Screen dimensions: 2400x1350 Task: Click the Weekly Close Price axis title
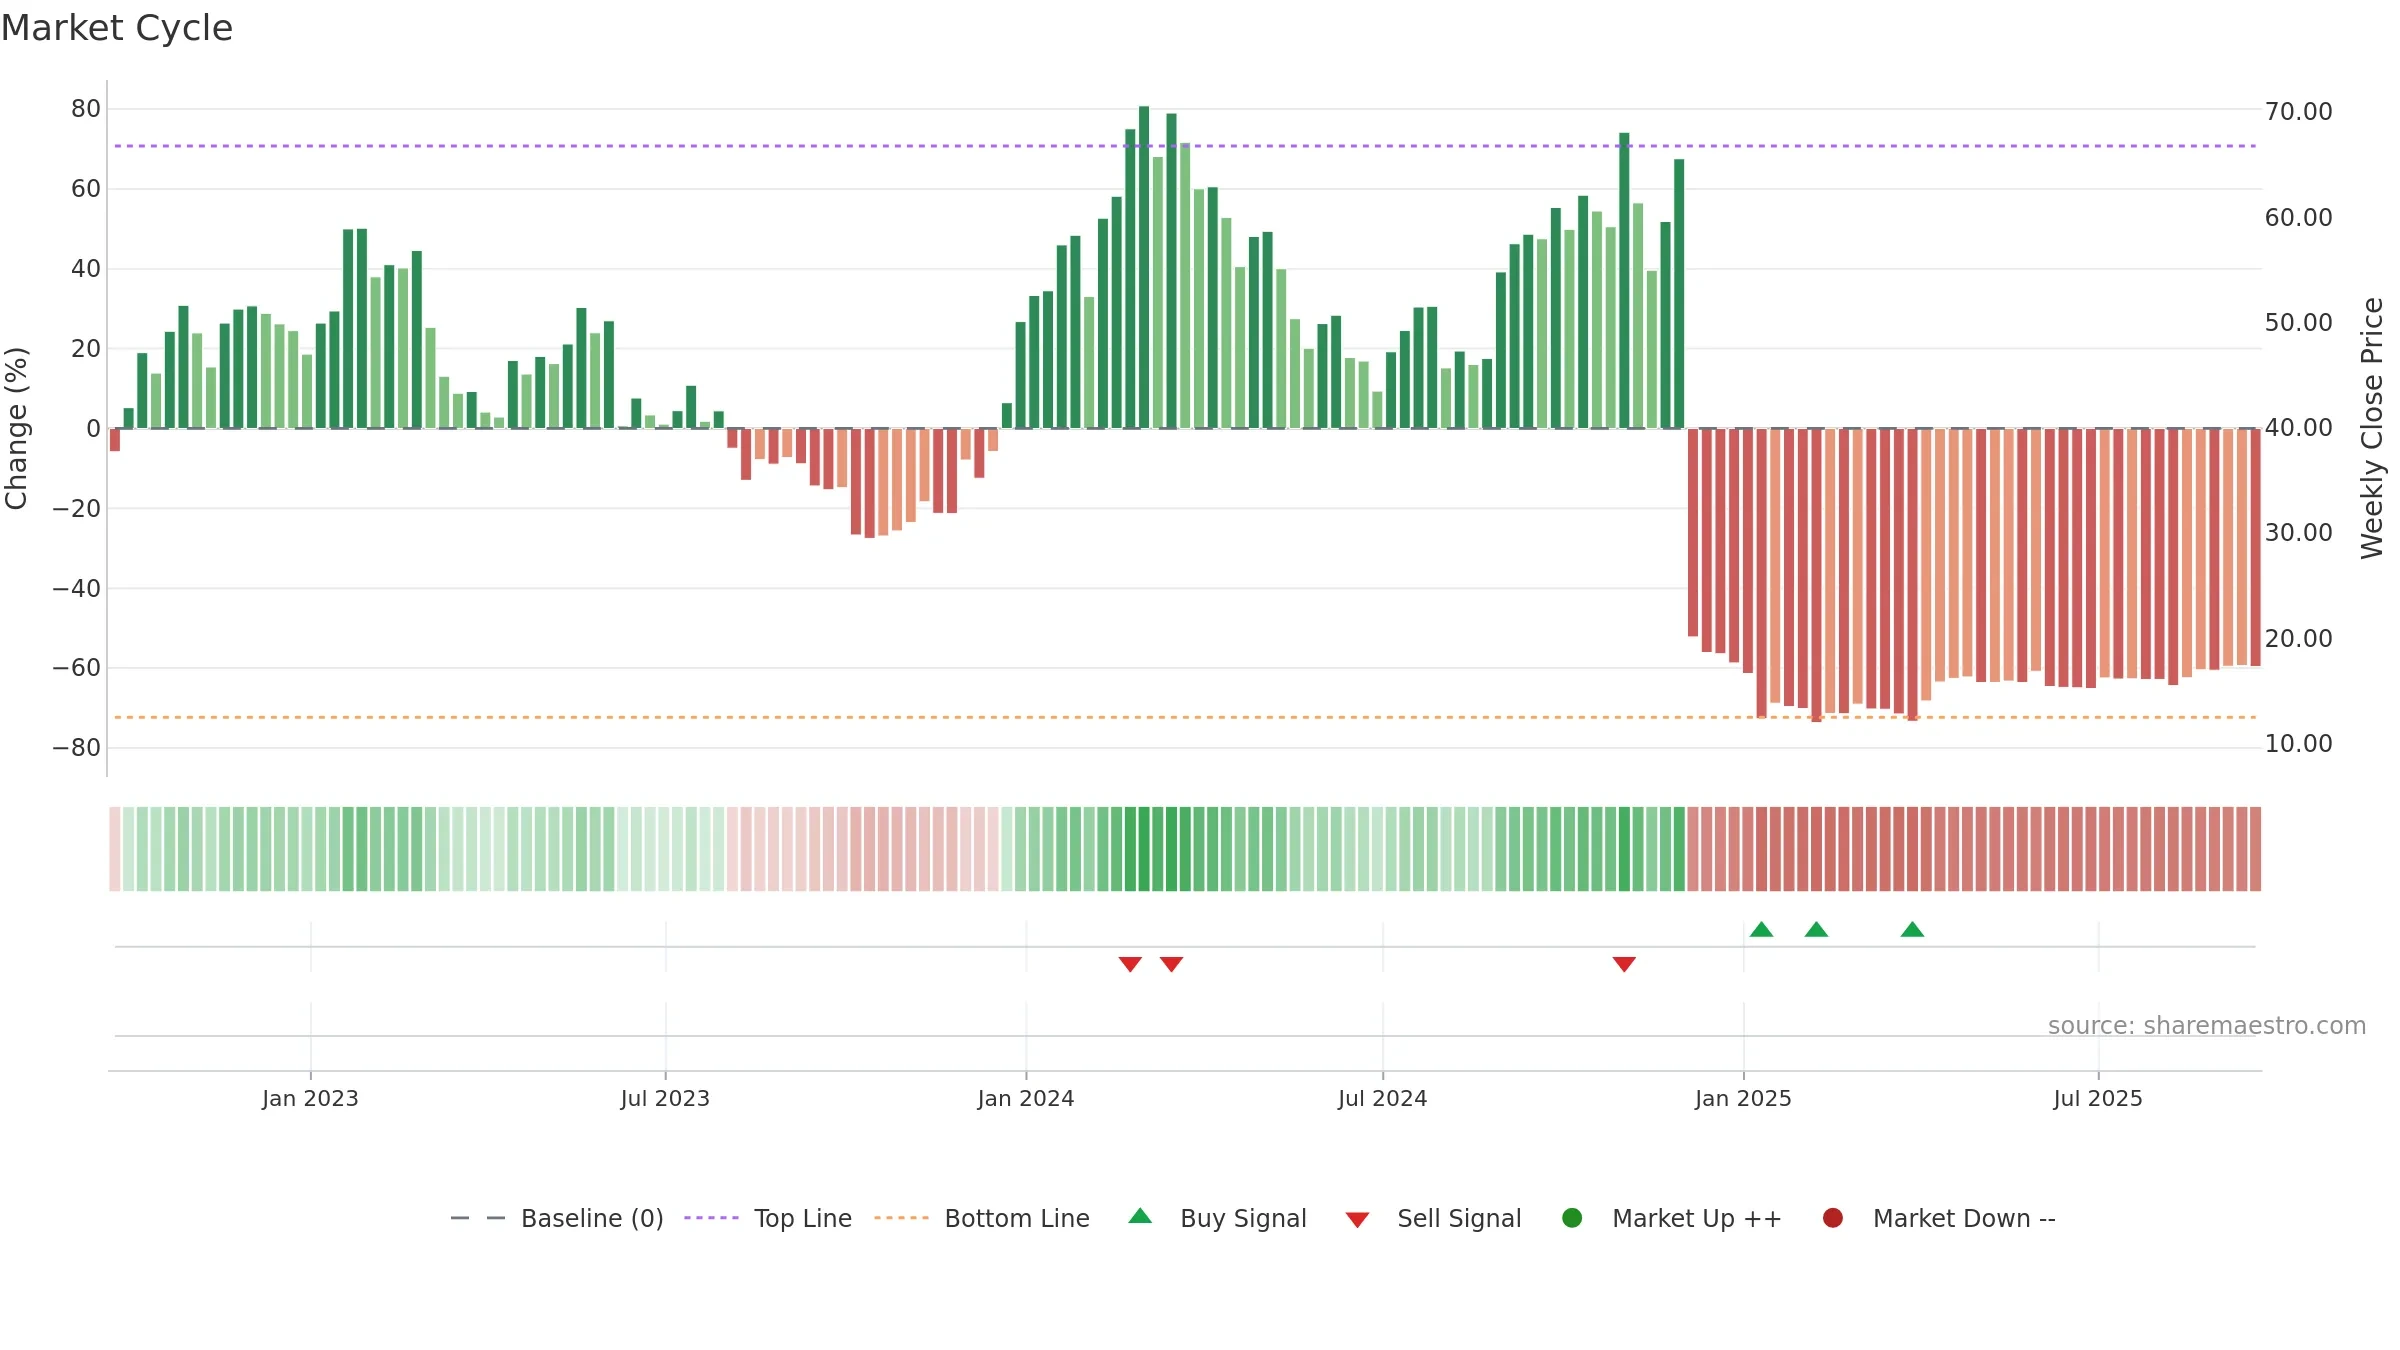2372,428
